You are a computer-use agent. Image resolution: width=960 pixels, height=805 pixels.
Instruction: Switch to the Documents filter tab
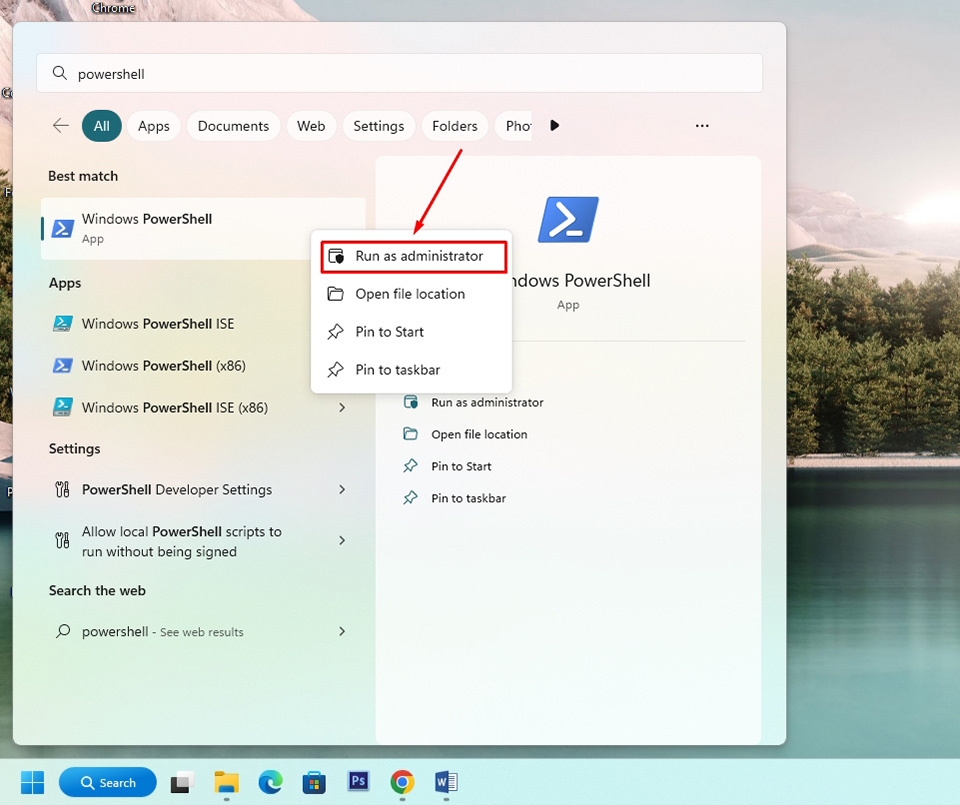pyautogui.click(x=233, y=126)
